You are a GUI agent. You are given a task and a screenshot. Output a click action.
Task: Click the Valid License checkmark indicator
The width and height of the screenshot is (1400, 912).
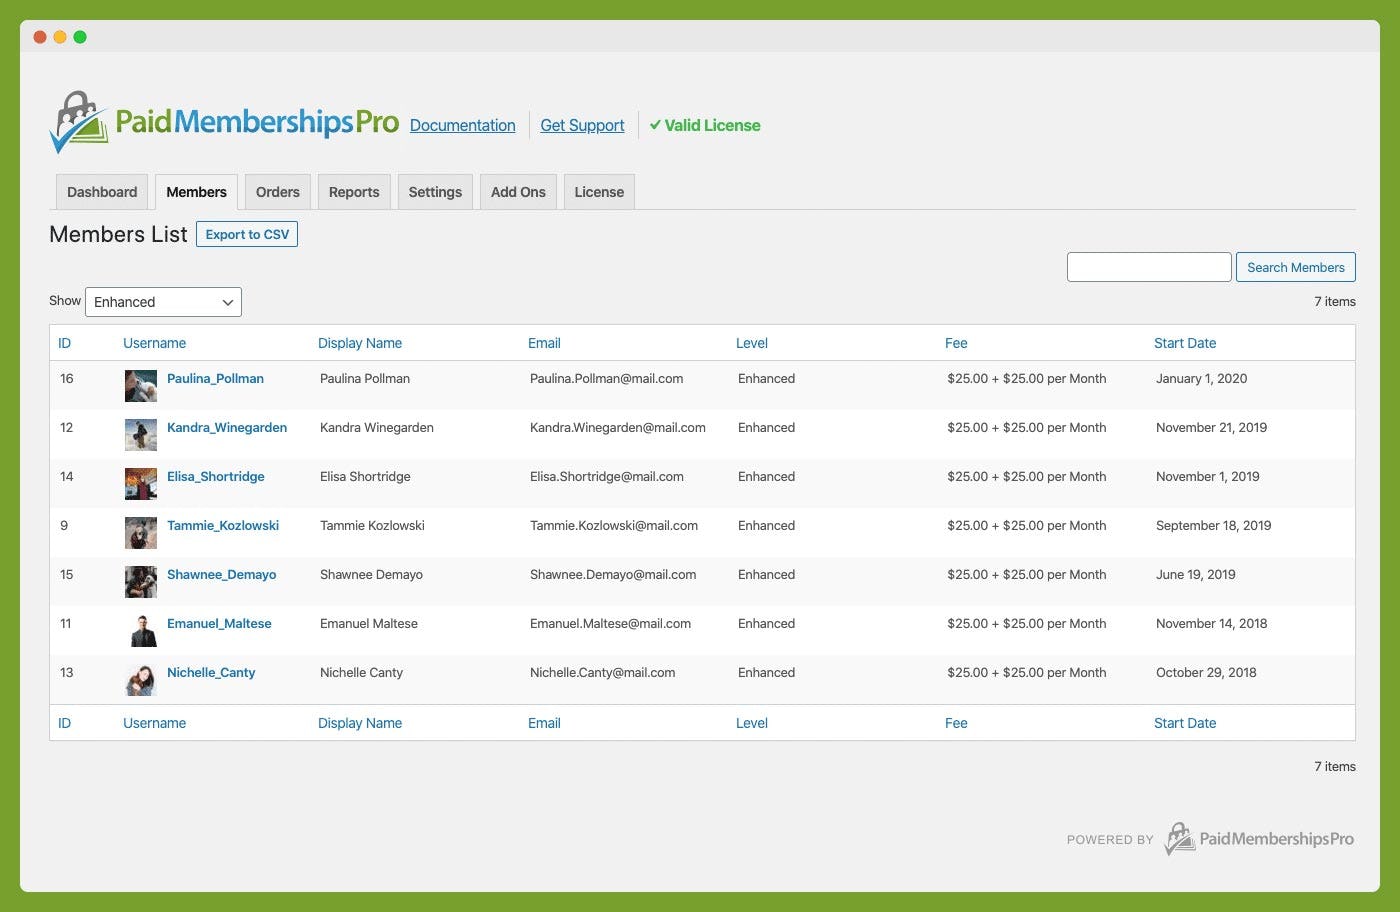[x=704, y=125]
